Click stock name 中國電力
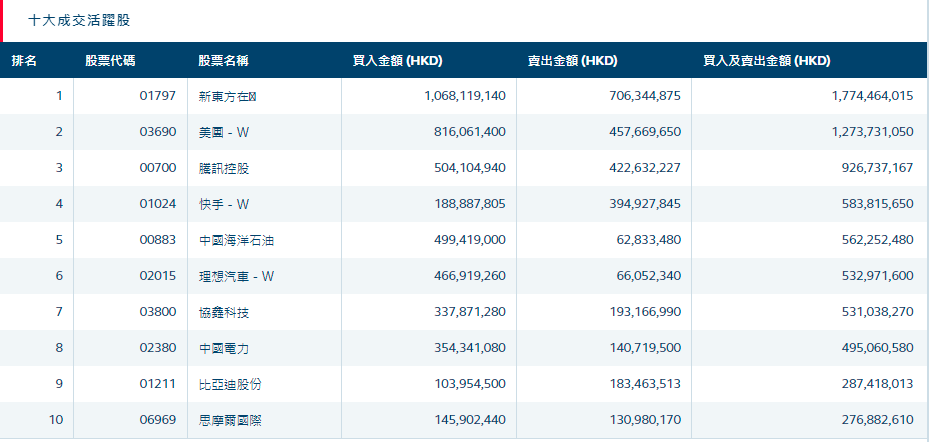 point(224,349)
